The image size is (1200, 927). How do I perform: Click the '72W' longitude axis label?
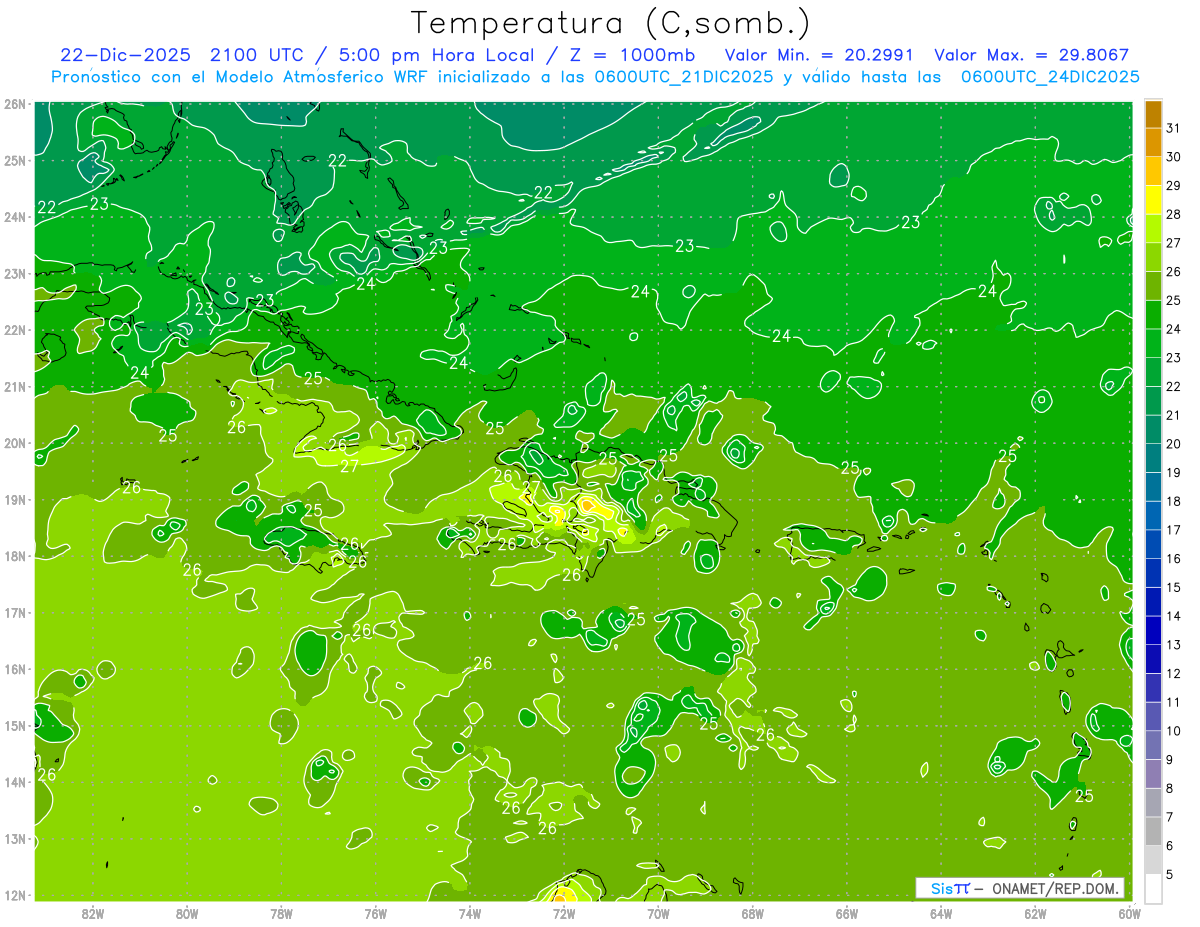pos(564,913)
